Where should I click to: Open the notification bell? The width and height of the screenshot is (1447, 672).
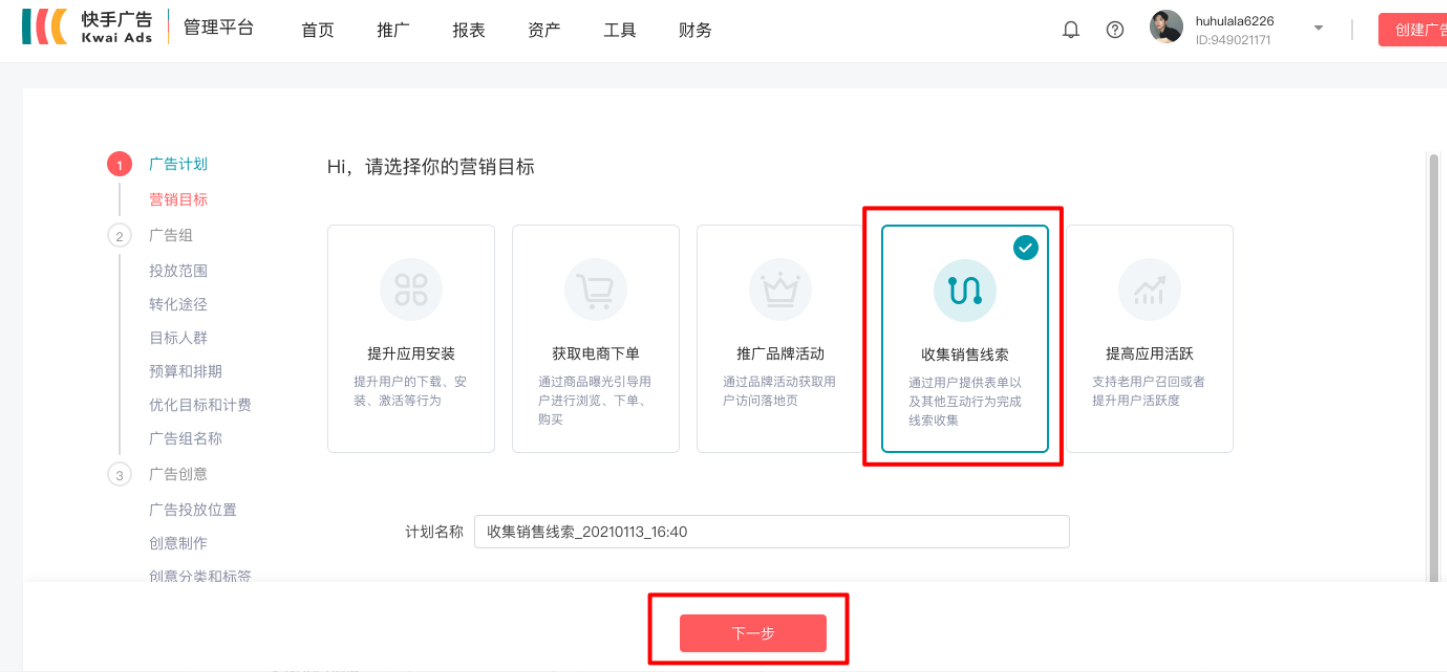1070,29
